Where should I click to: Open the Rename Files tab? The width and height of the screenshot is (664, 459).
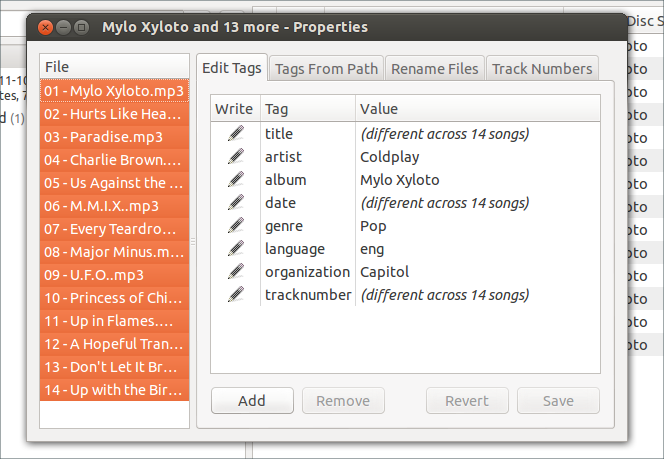(434, 68)
